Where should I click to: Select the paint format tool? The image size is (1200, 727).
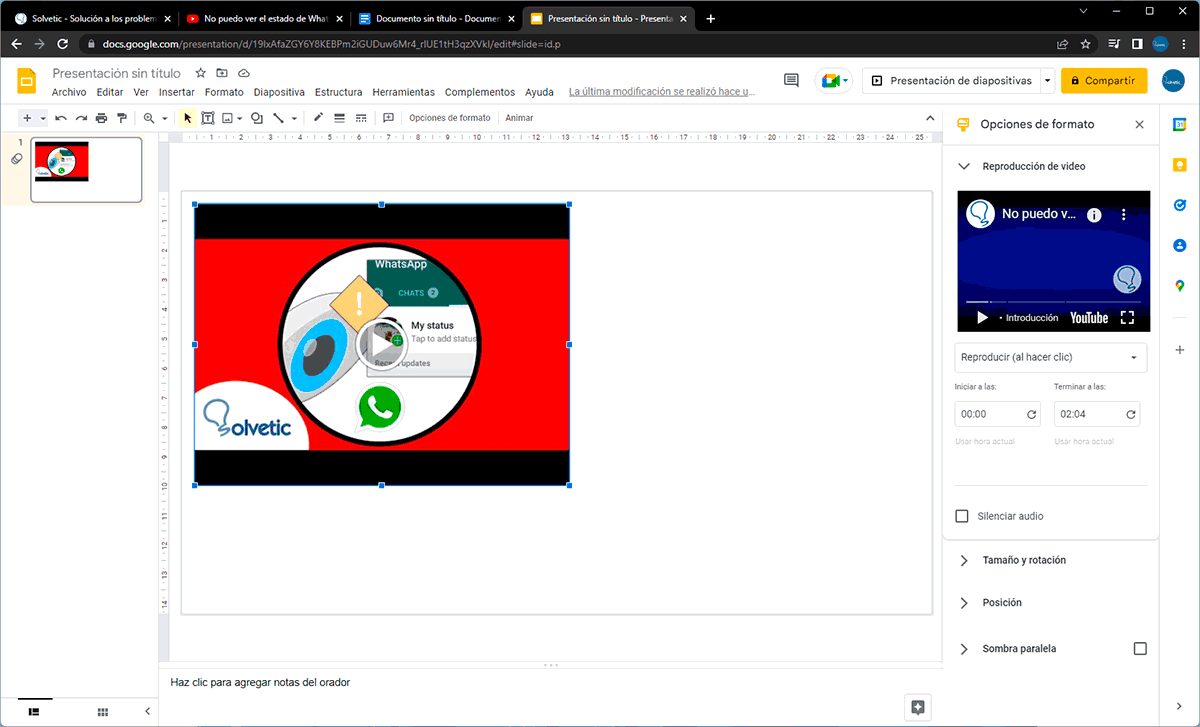(x=121, y=118)
